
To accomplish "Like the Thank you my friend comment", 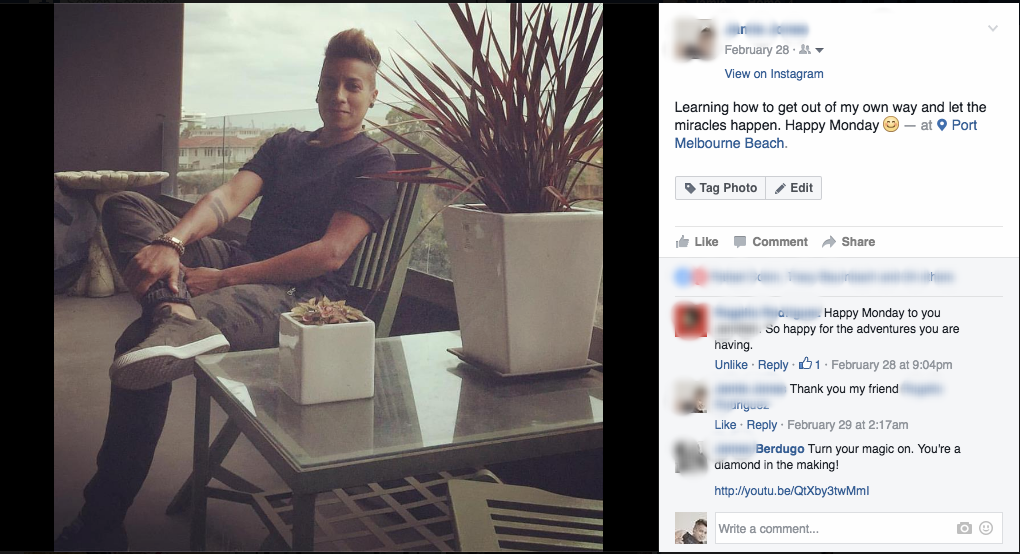I will (725, 425).
